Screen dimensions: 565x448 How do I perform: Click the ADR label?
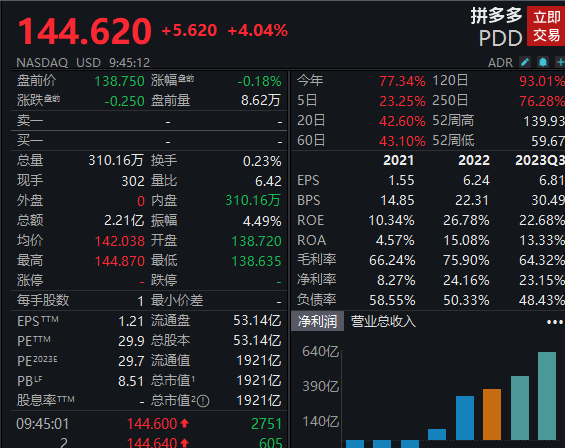click(x=500, y=63)
